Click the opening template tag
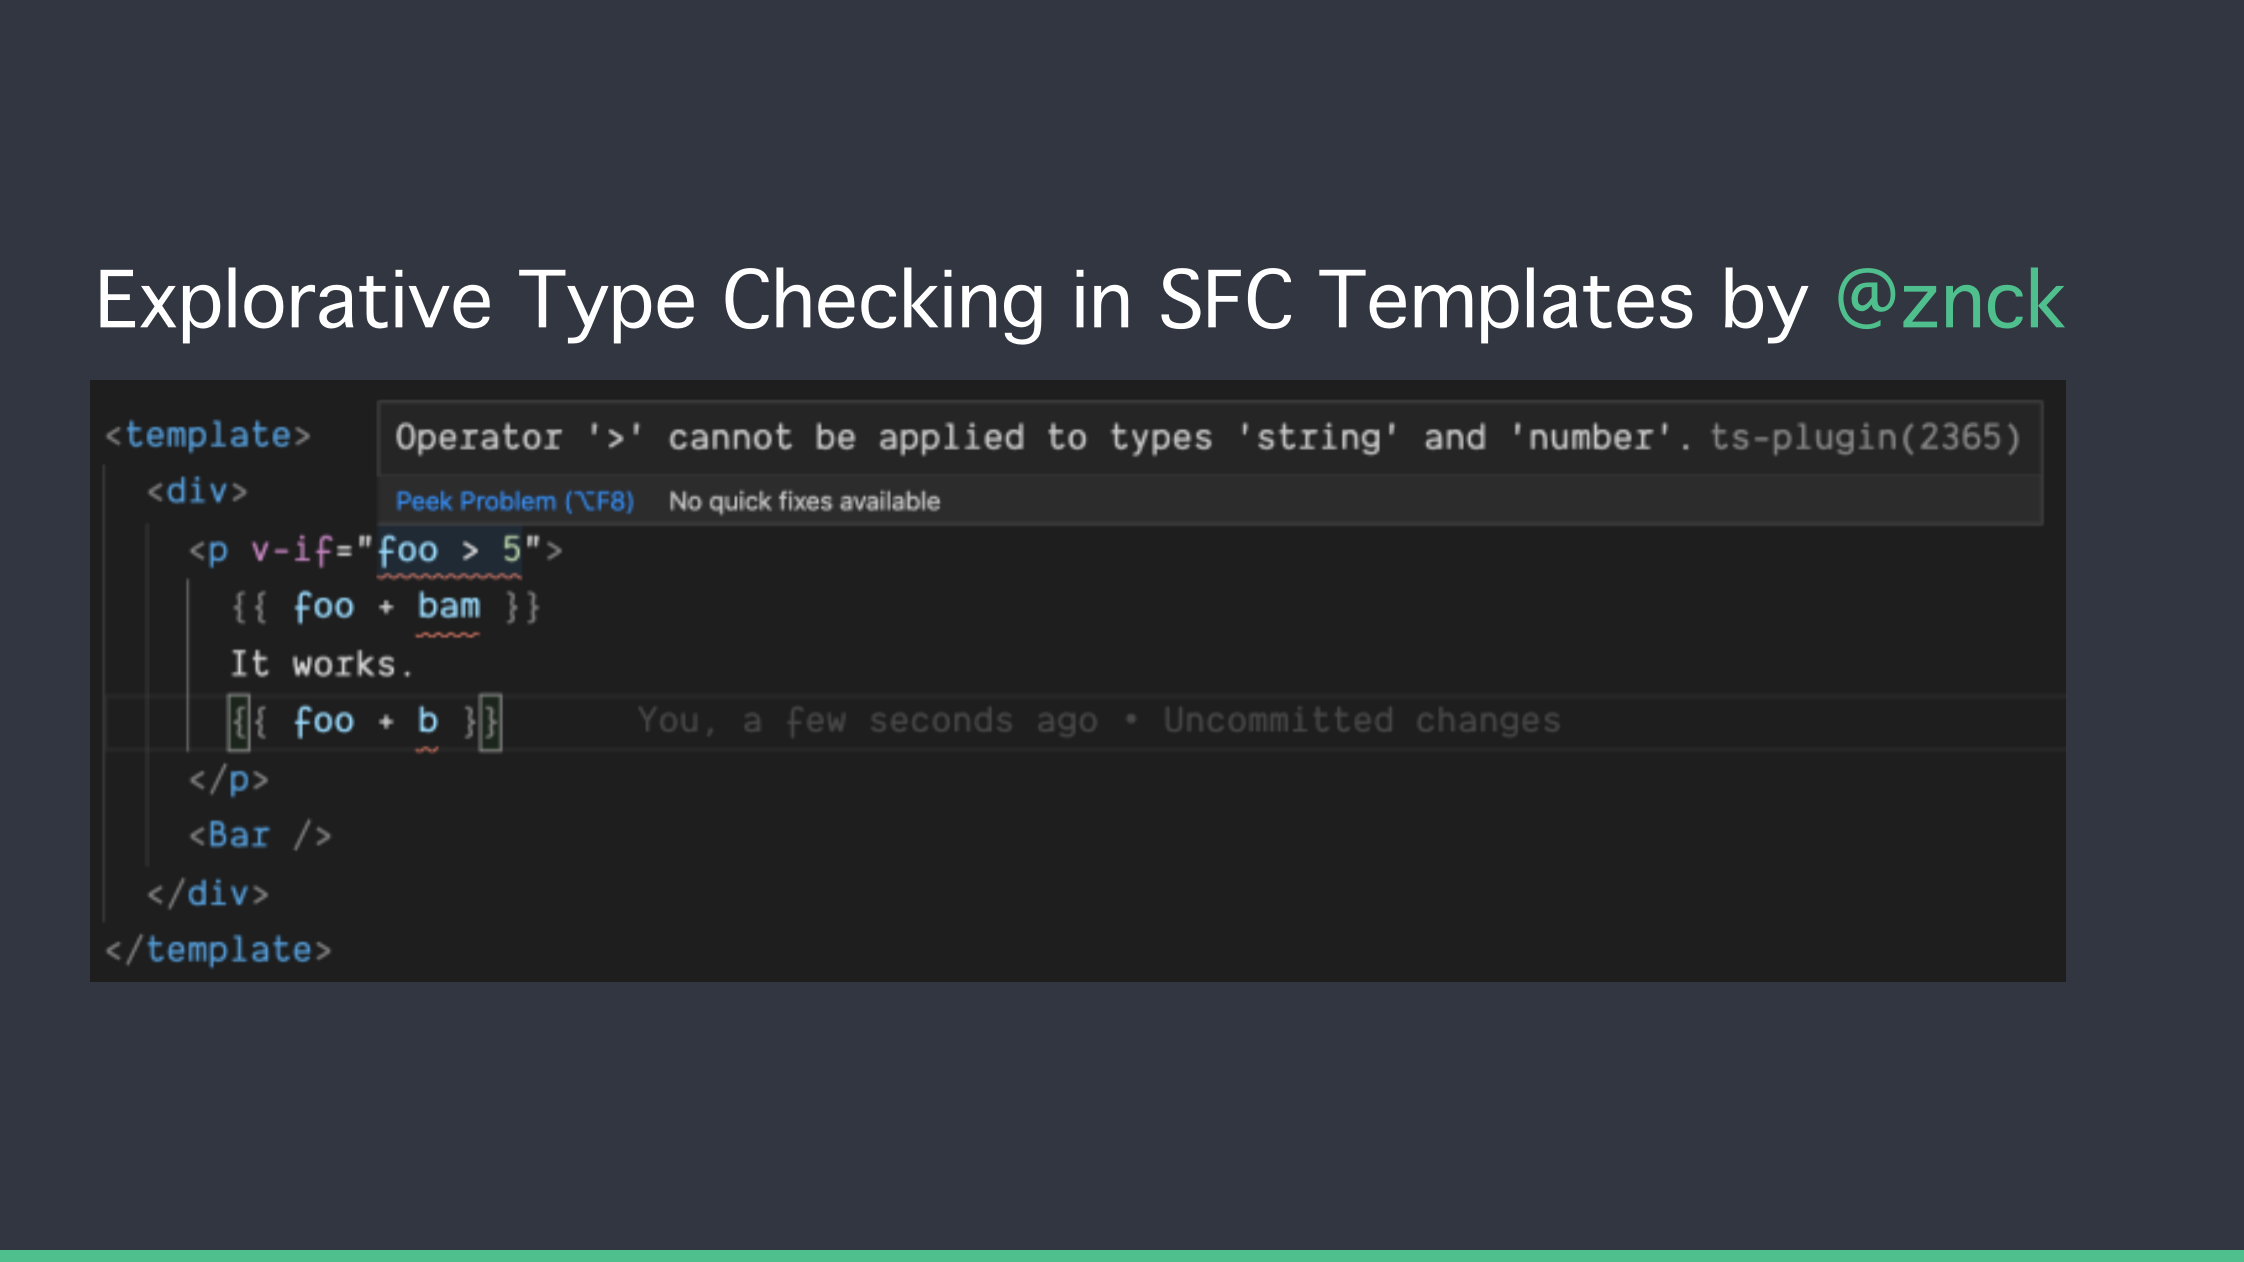 208,435
